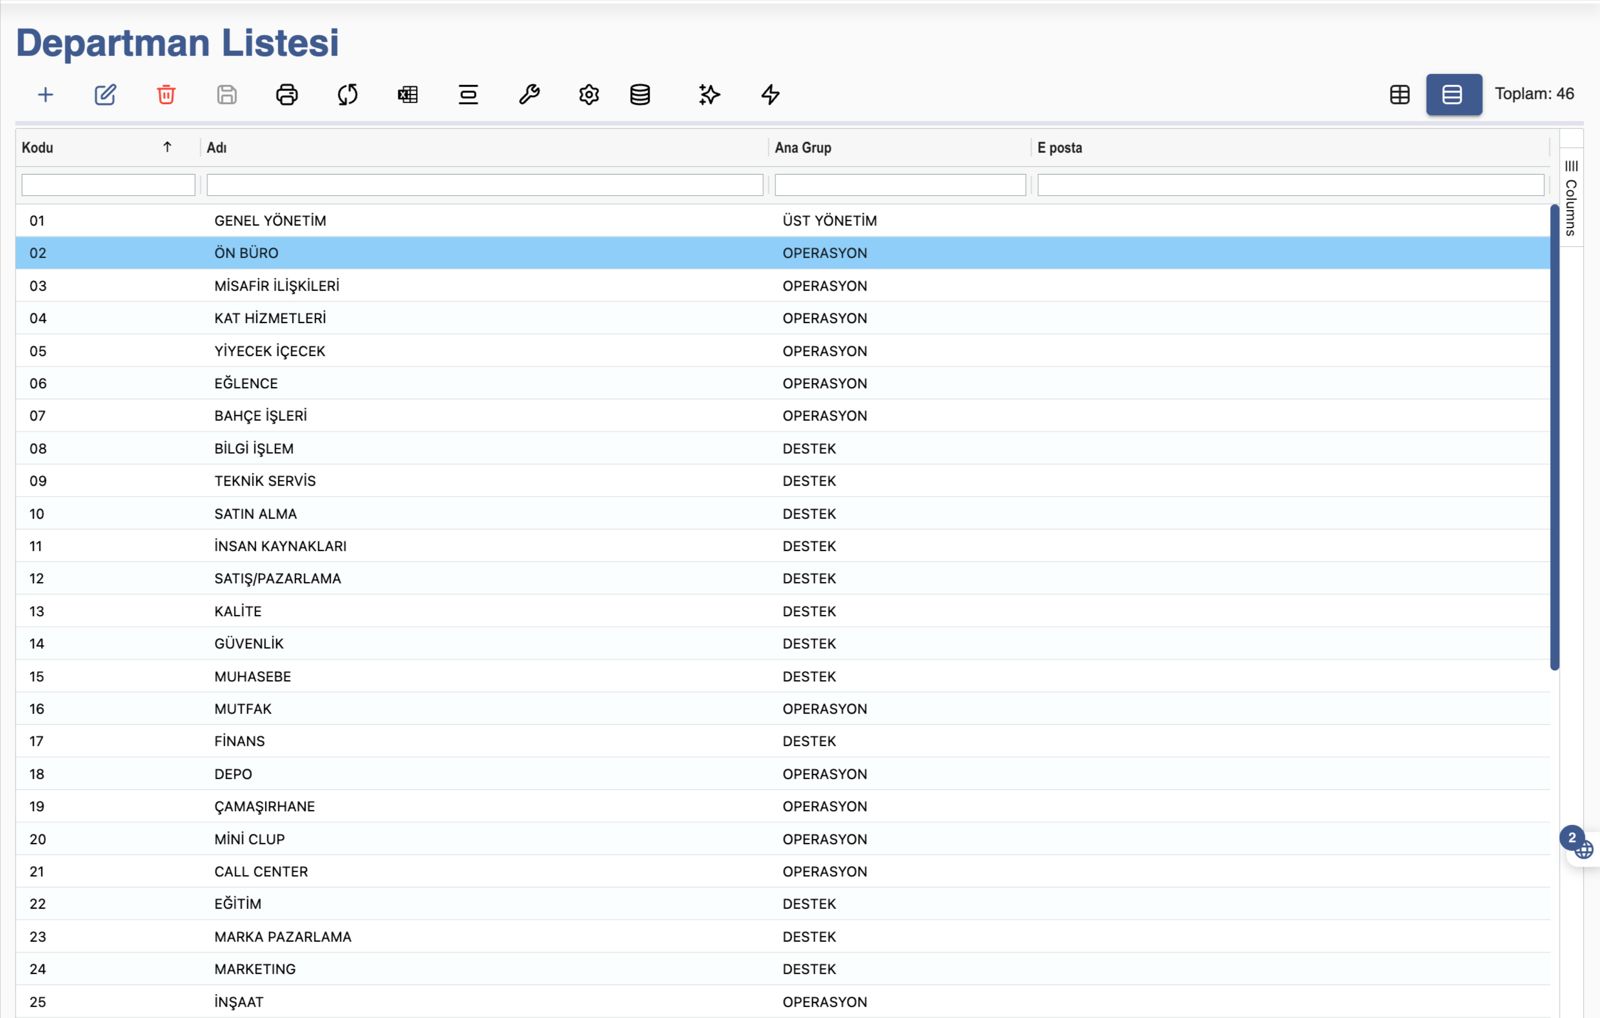The height and width of the screenshot is (1018, 1600).
Task: Select the SATIŞ/PAZARLAMA row
Action: coord(783,579)
